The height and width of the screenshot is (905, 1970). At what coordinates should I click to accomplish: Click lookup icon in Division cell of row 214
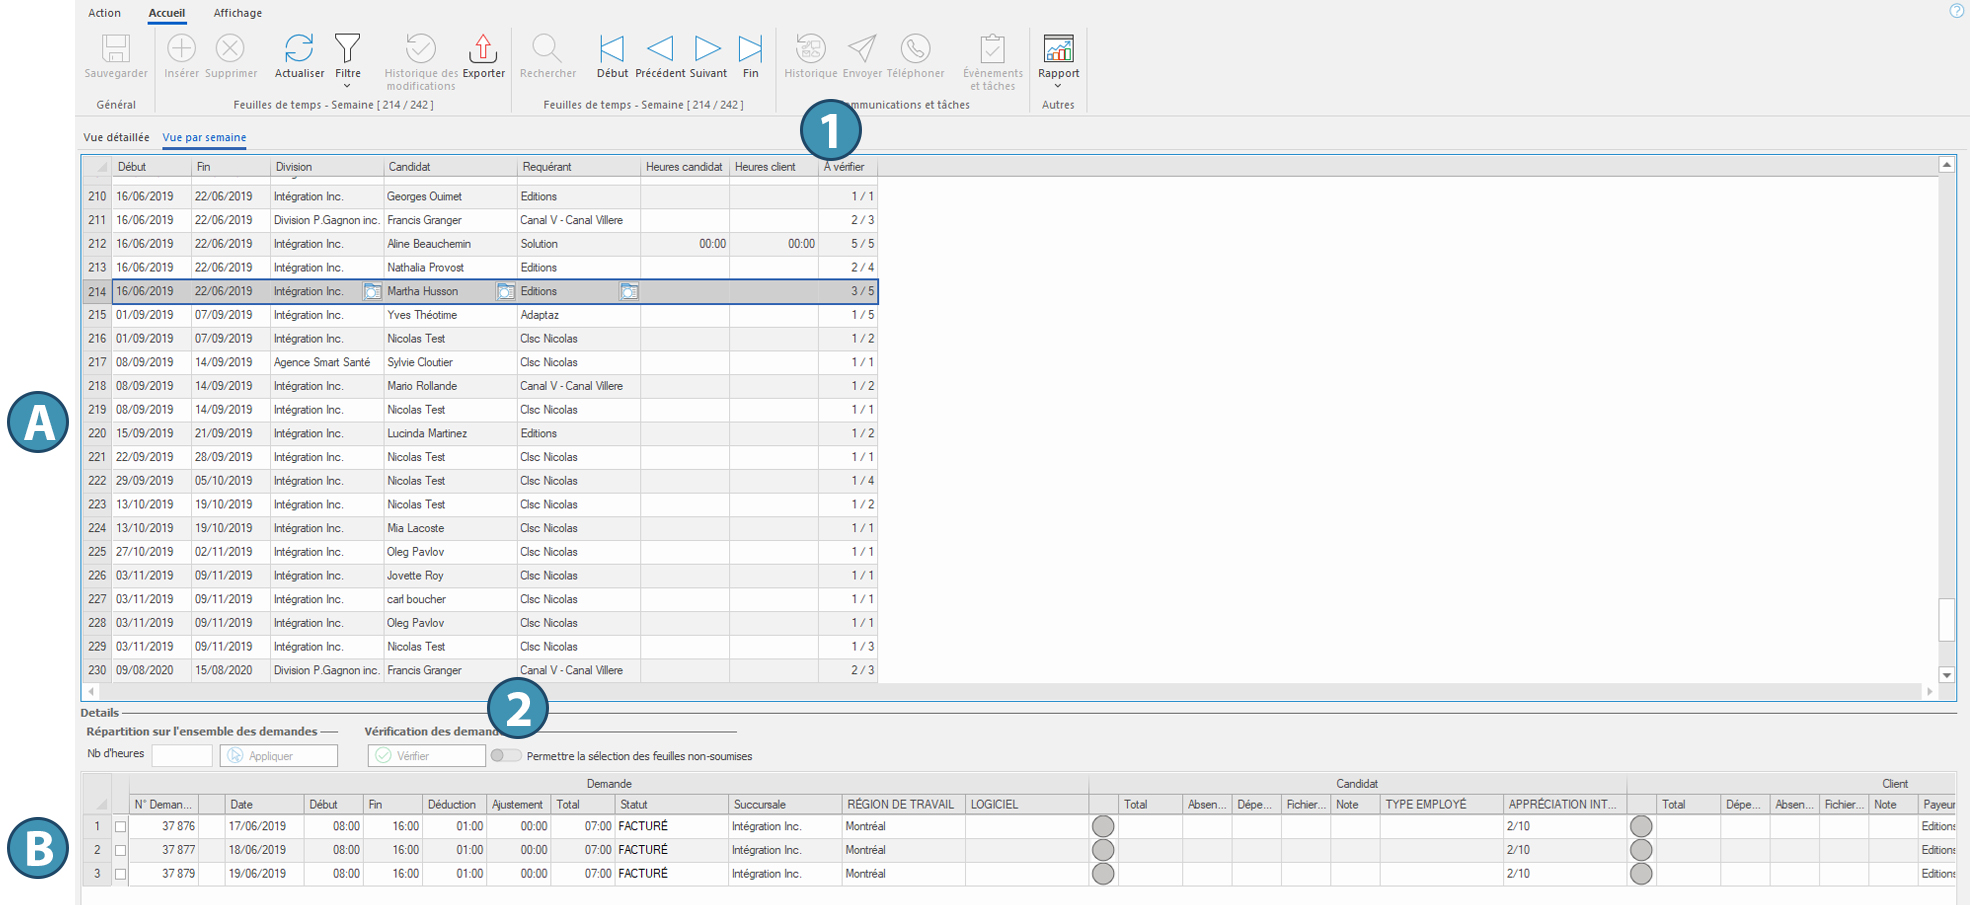click(372, 292)
